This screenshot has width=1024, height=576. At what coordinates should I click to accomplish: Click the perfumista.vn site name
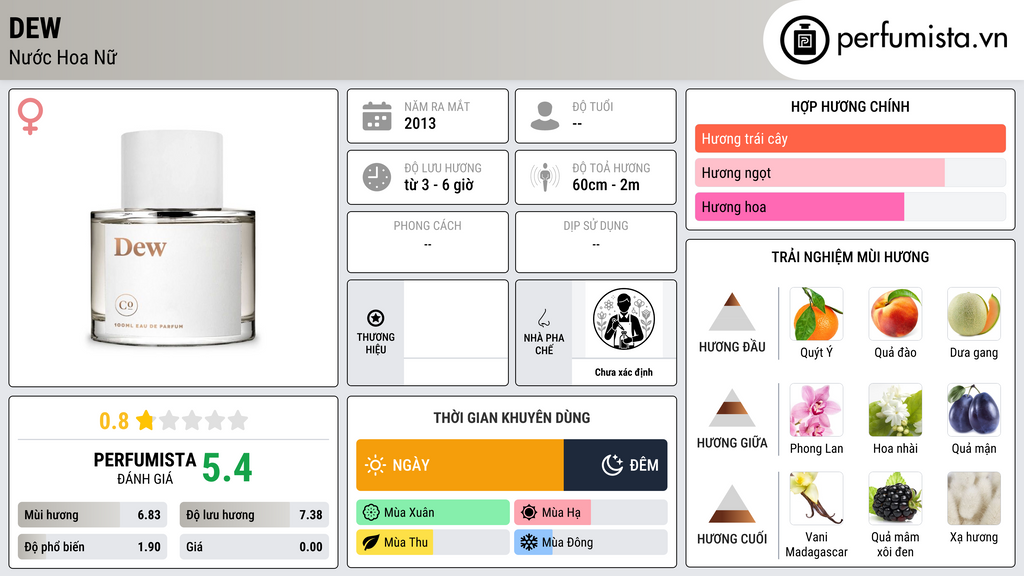coord(922,38)
